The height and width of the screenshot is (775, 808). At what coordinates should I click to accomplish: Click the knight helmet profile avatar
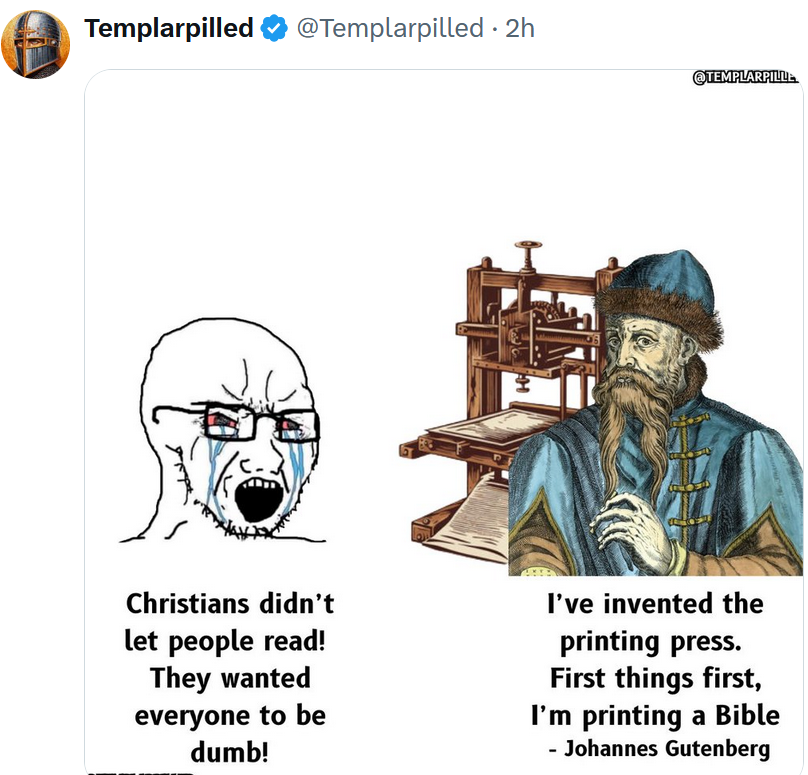click(x=36, y=45)
